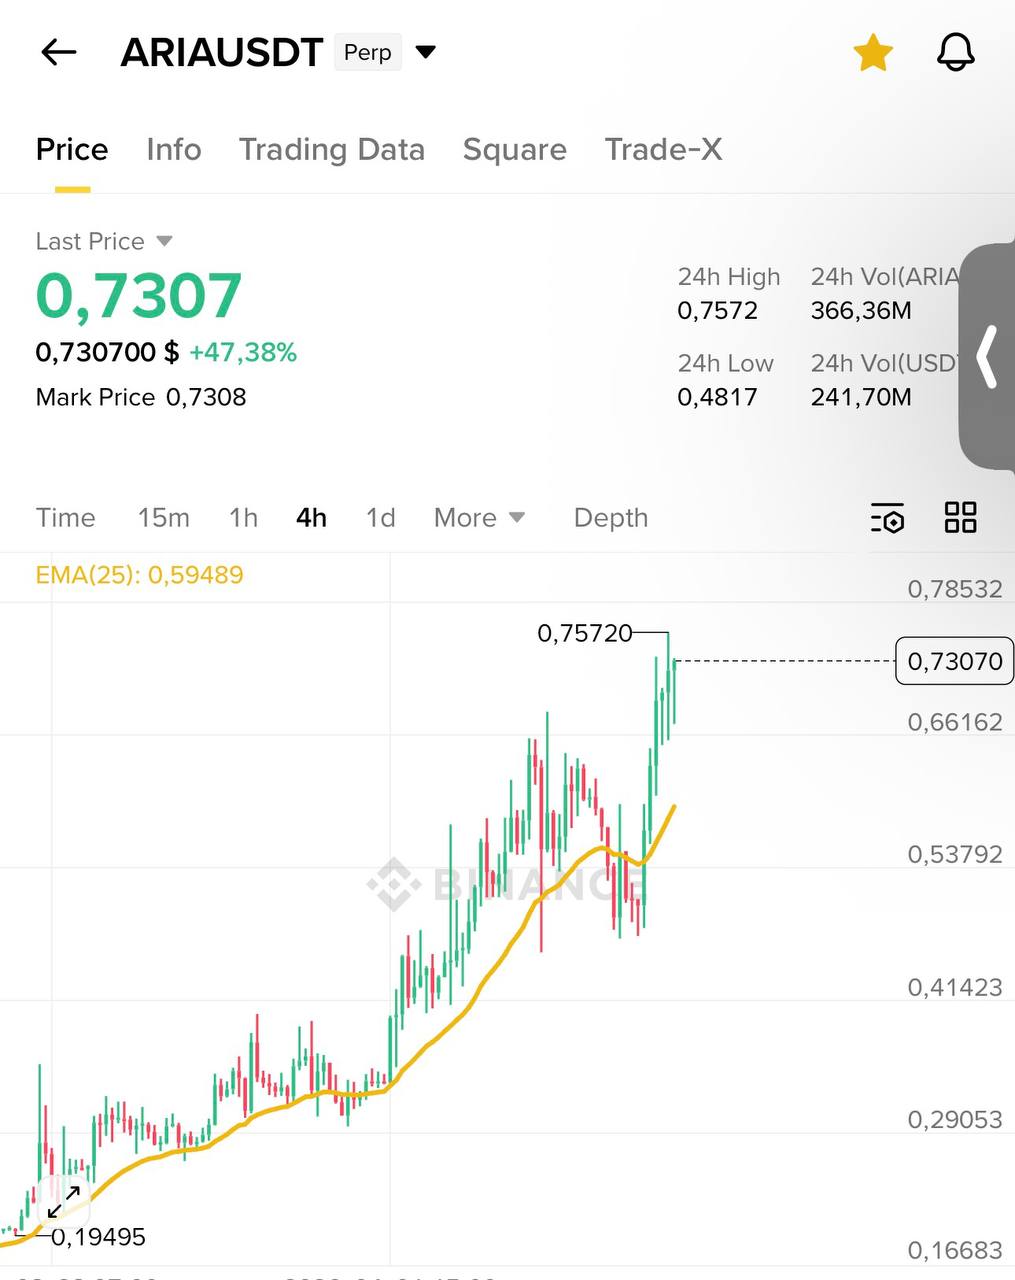Open price alert bell icon

tap(955, 53)
